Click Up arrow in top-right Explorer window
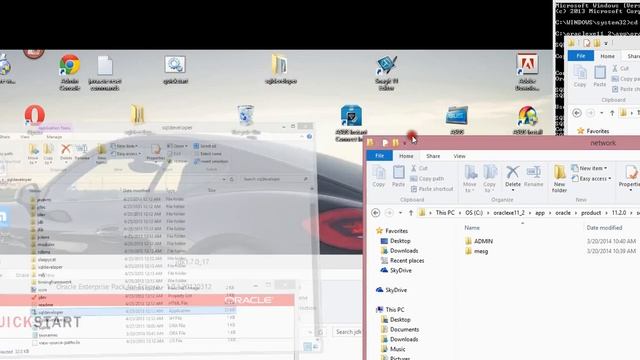The image size is (640, 360). [612, 113]
